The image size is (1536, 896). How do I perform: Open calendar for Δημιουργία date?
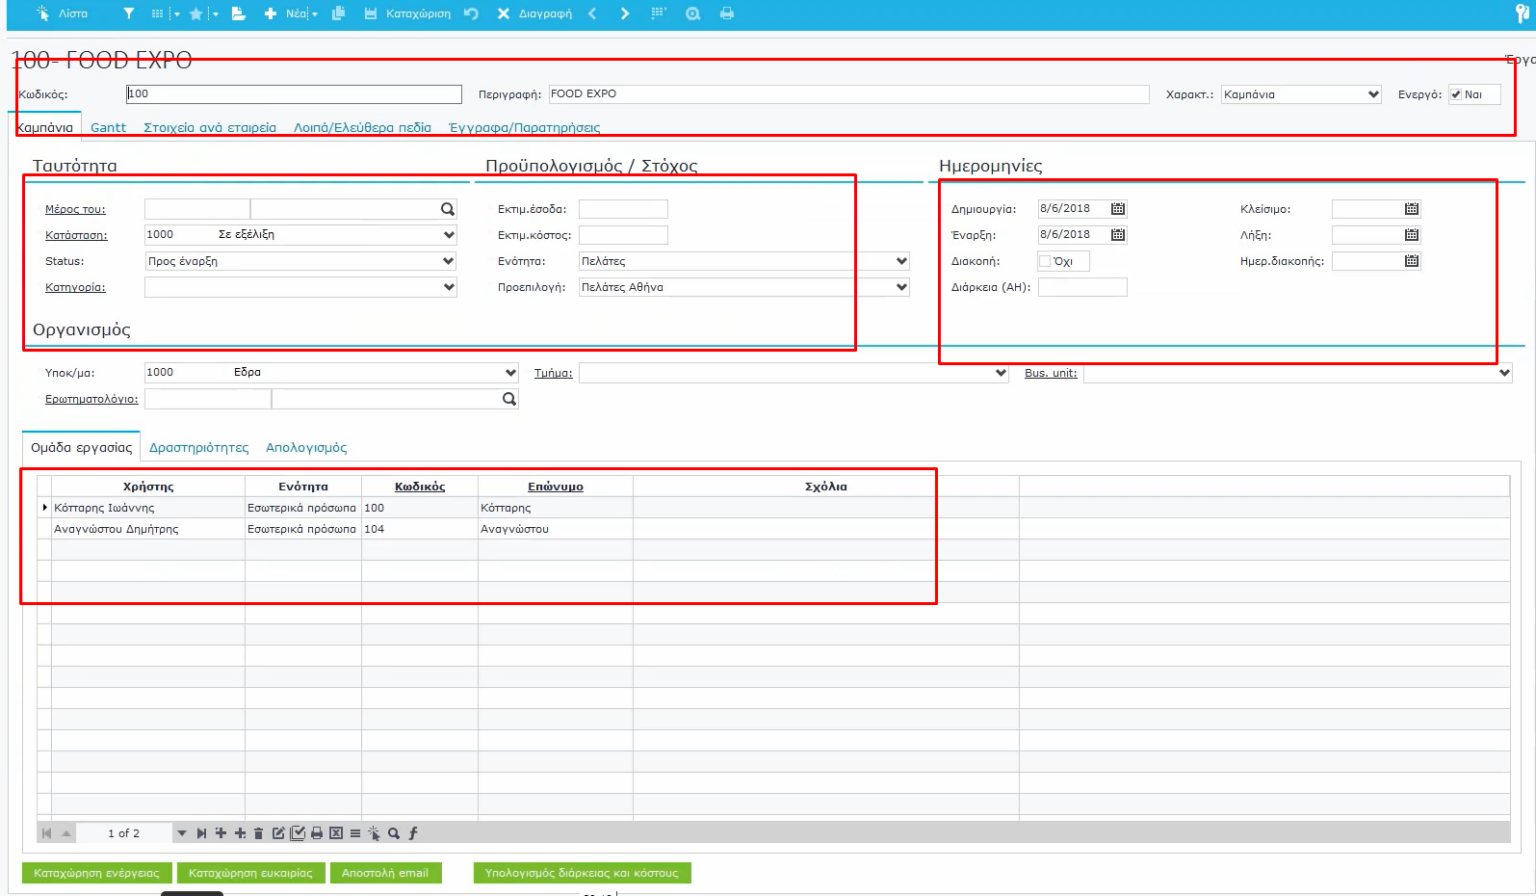(1118, 209)
